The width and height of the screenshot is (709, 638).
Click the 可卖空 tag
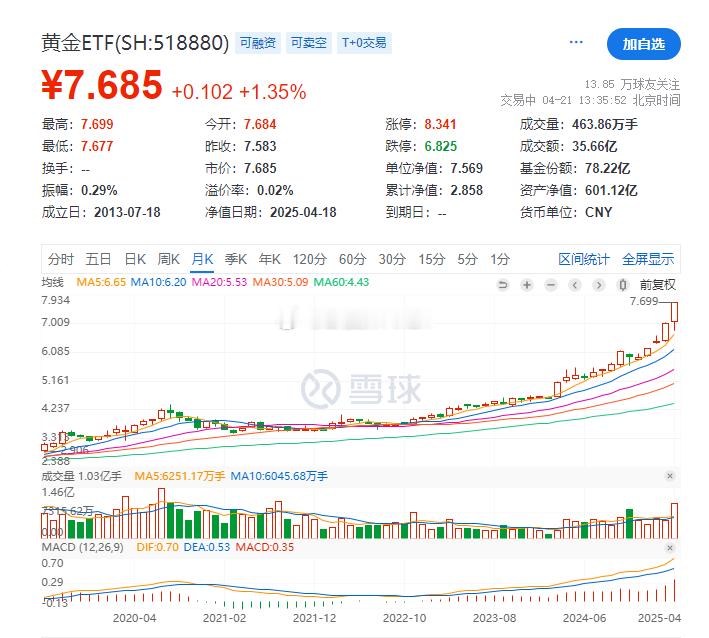click(x=309, y=43)
